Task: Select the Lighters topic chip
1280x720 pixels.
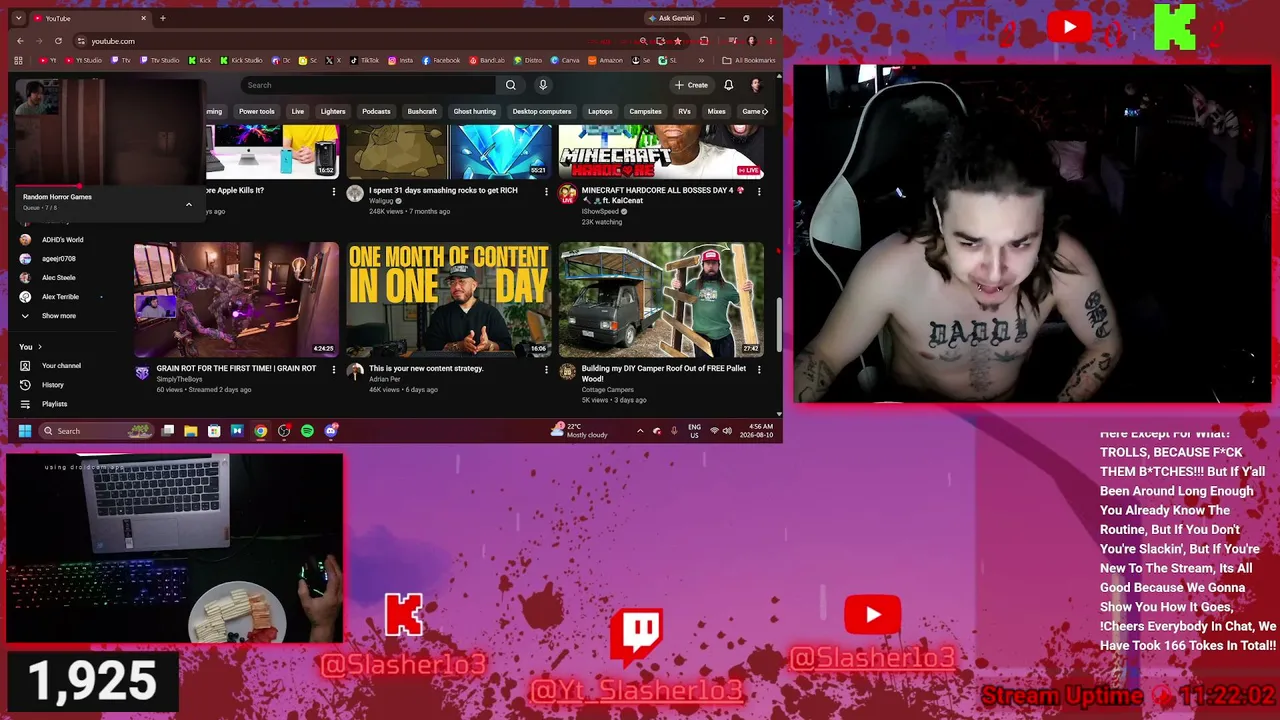Action: [x=333, y=111]
